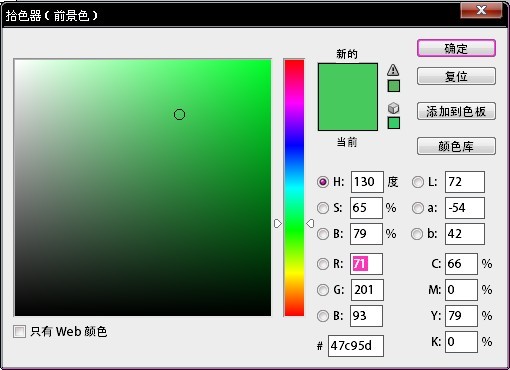Click the R field showing 71
This screenshot has width=510, height=370.
(366, 264)
